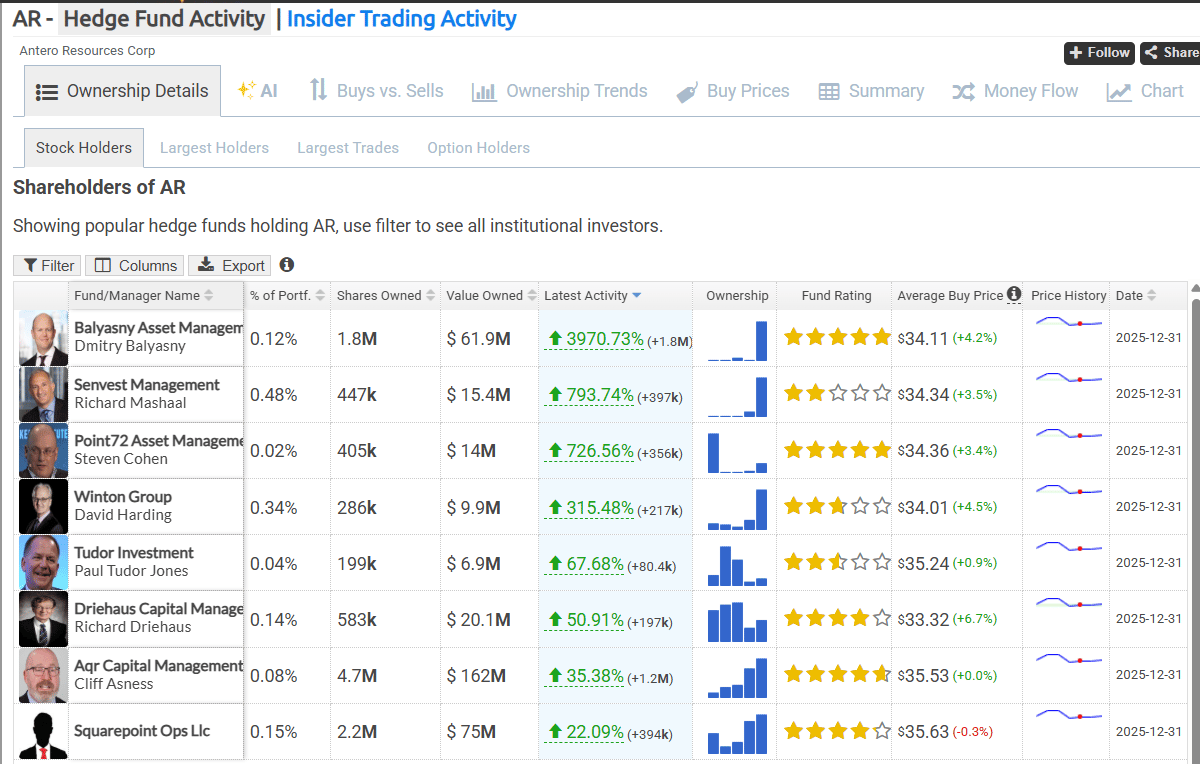Sort by % of Portf. column
The height and width of the screenshot is (764, 1200).
[x=288, y=295]
